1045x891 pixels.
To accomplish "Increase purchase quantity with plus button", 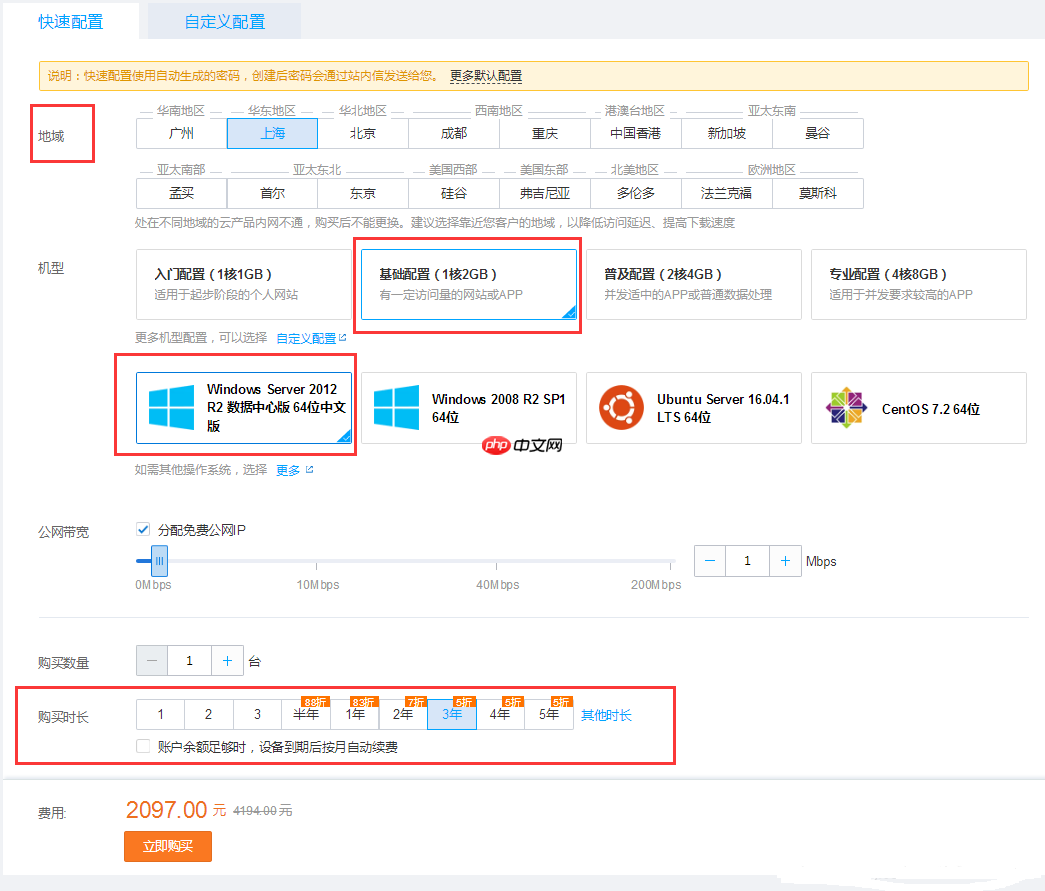I will point(227,660).
